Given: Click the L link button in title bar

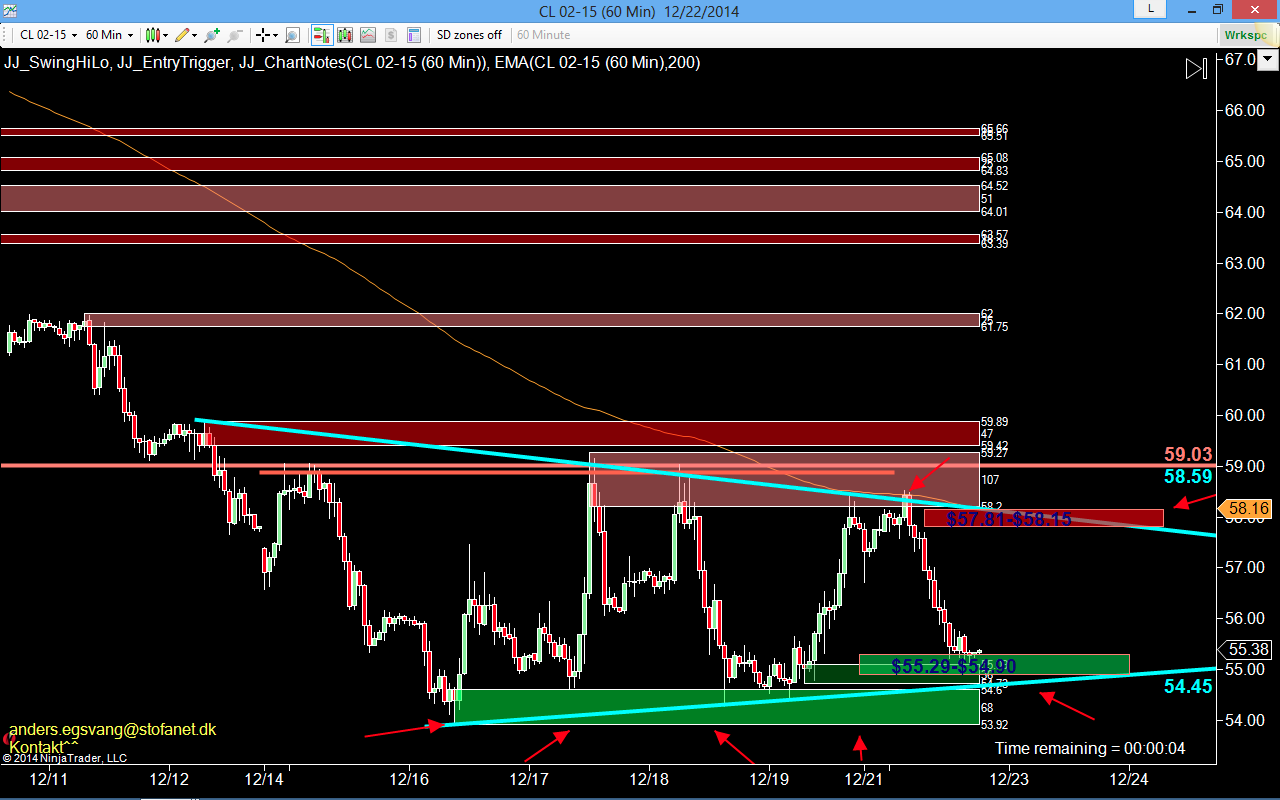Looking at the screenshot, I should pyautogui.click(x=1150, y=9).
